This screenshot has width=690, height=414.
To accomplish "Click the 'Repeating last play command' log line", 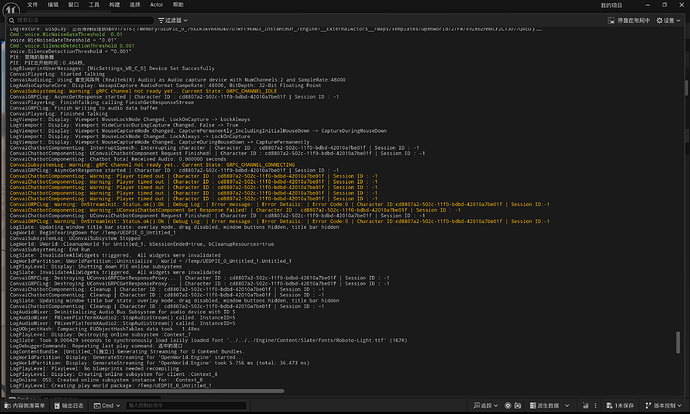I will tap(96, 346).
